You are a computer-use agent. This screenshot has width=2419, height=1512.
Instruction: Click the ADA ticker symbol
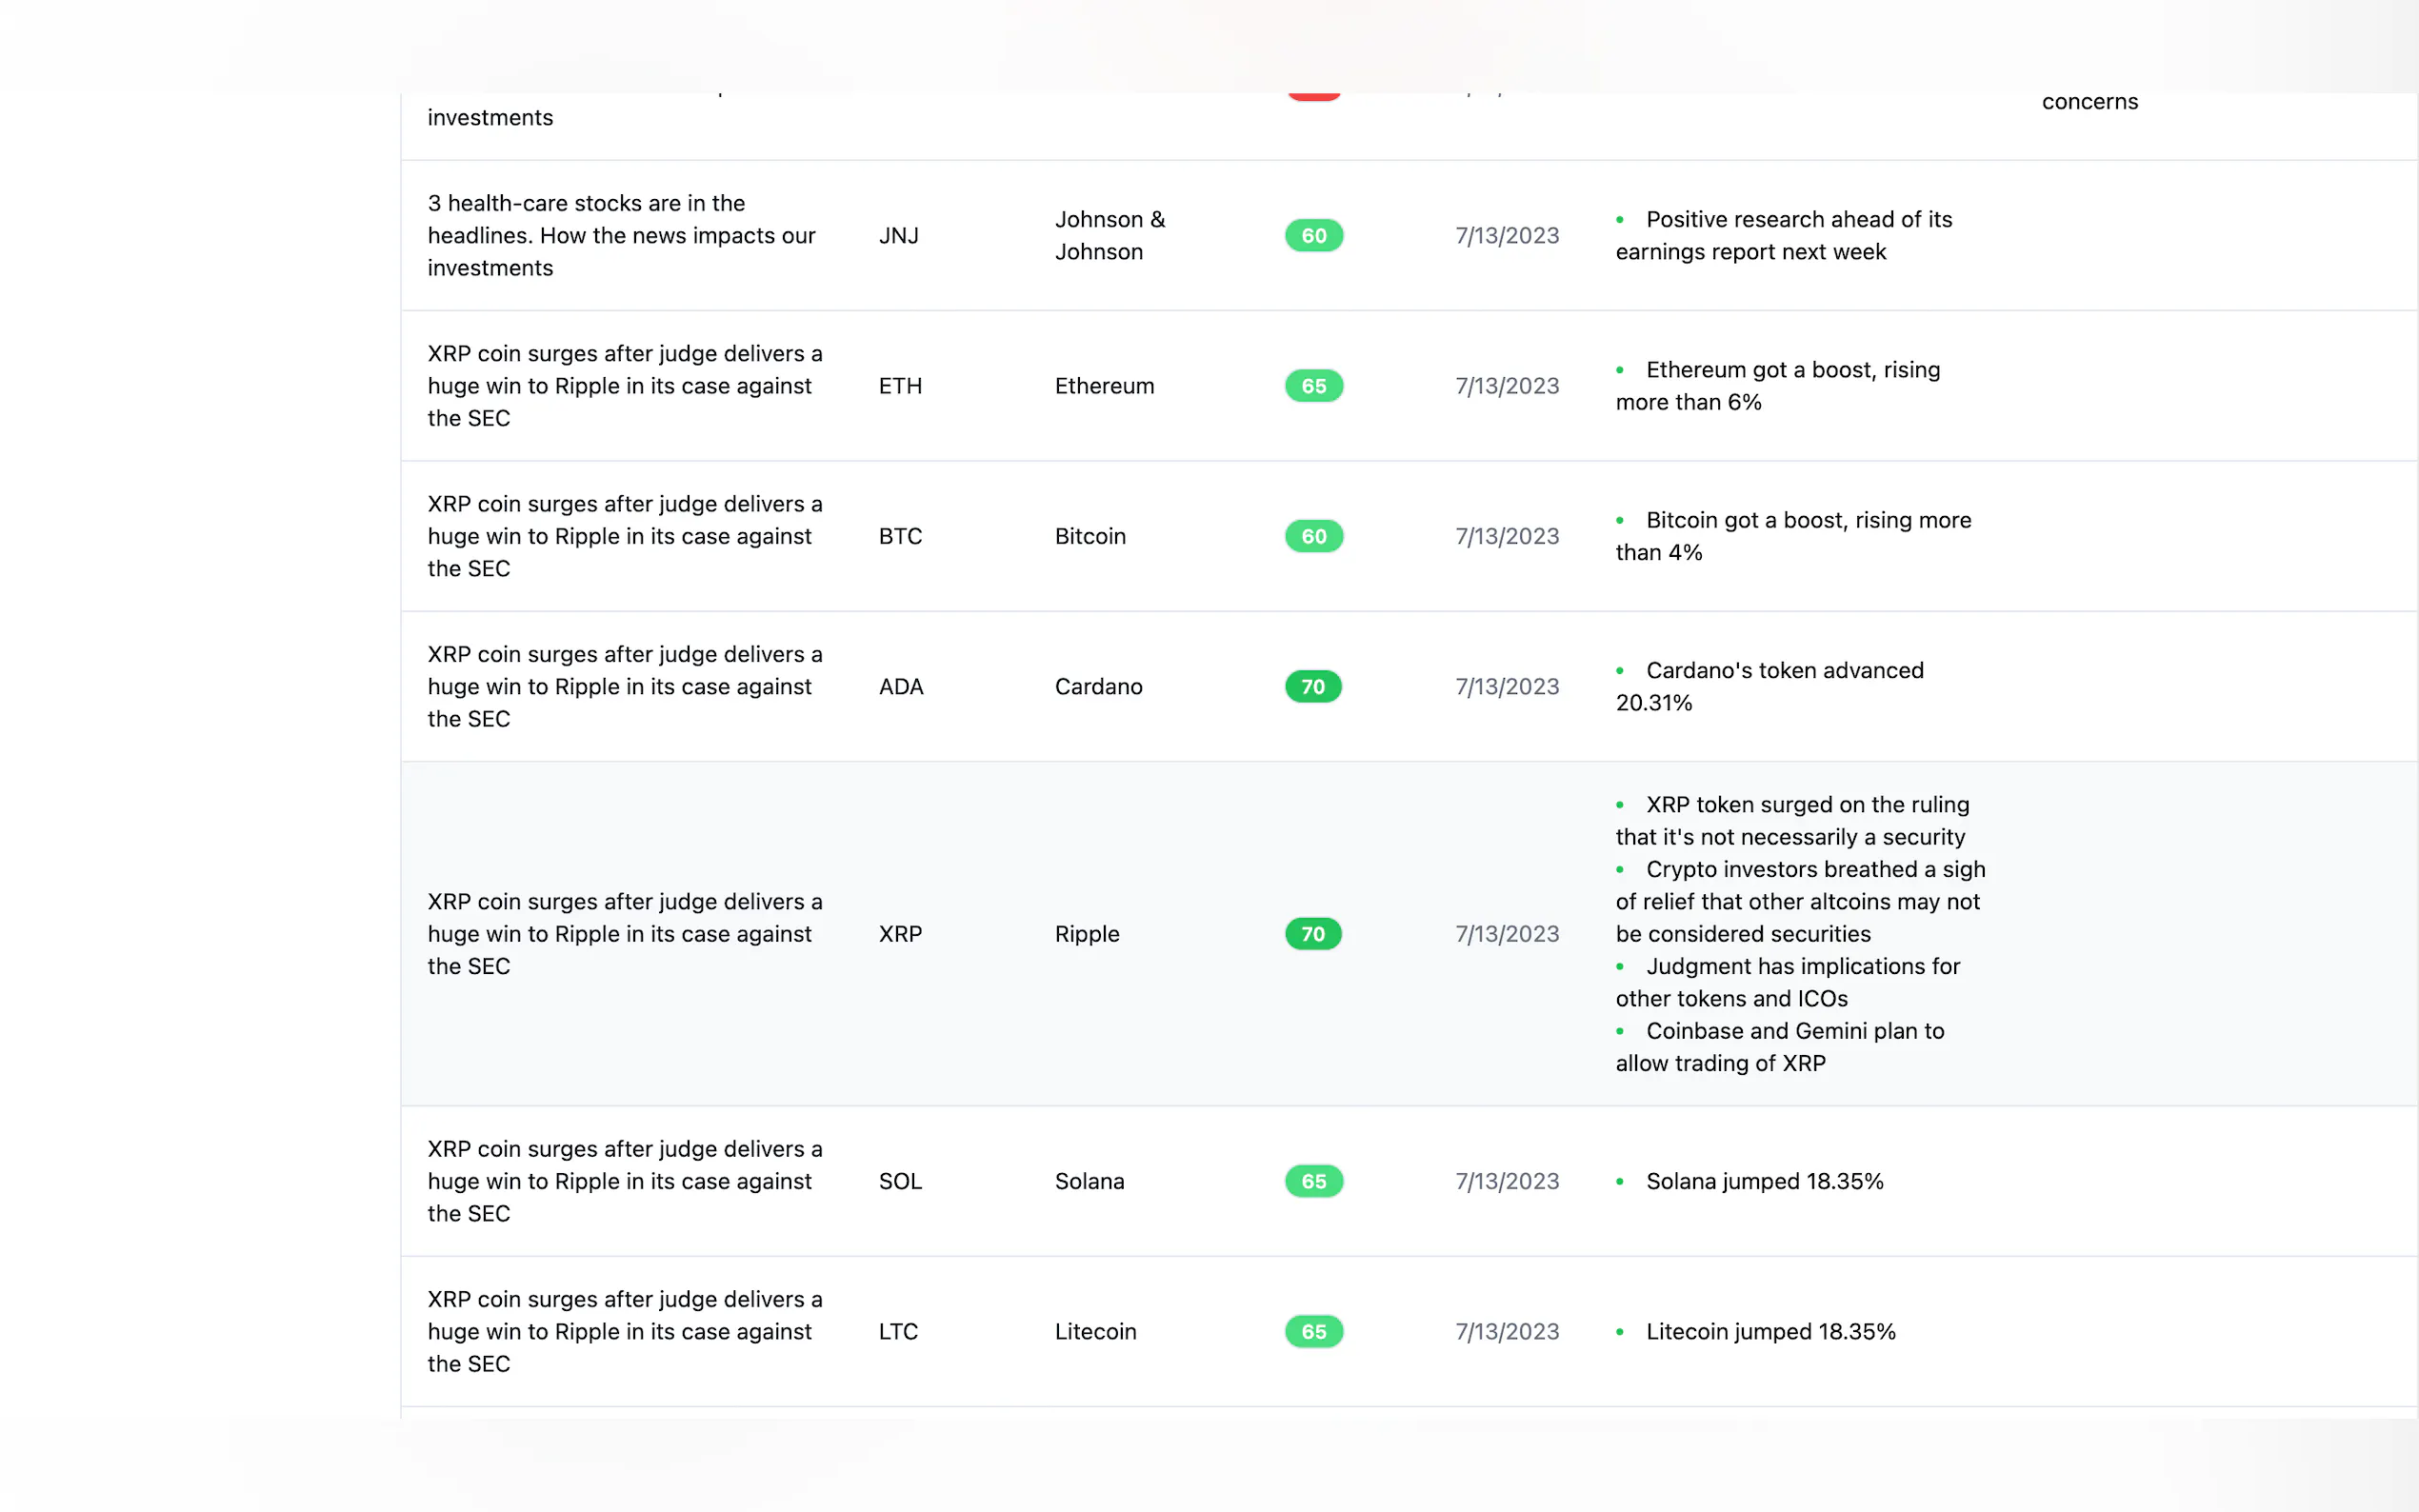901,687
